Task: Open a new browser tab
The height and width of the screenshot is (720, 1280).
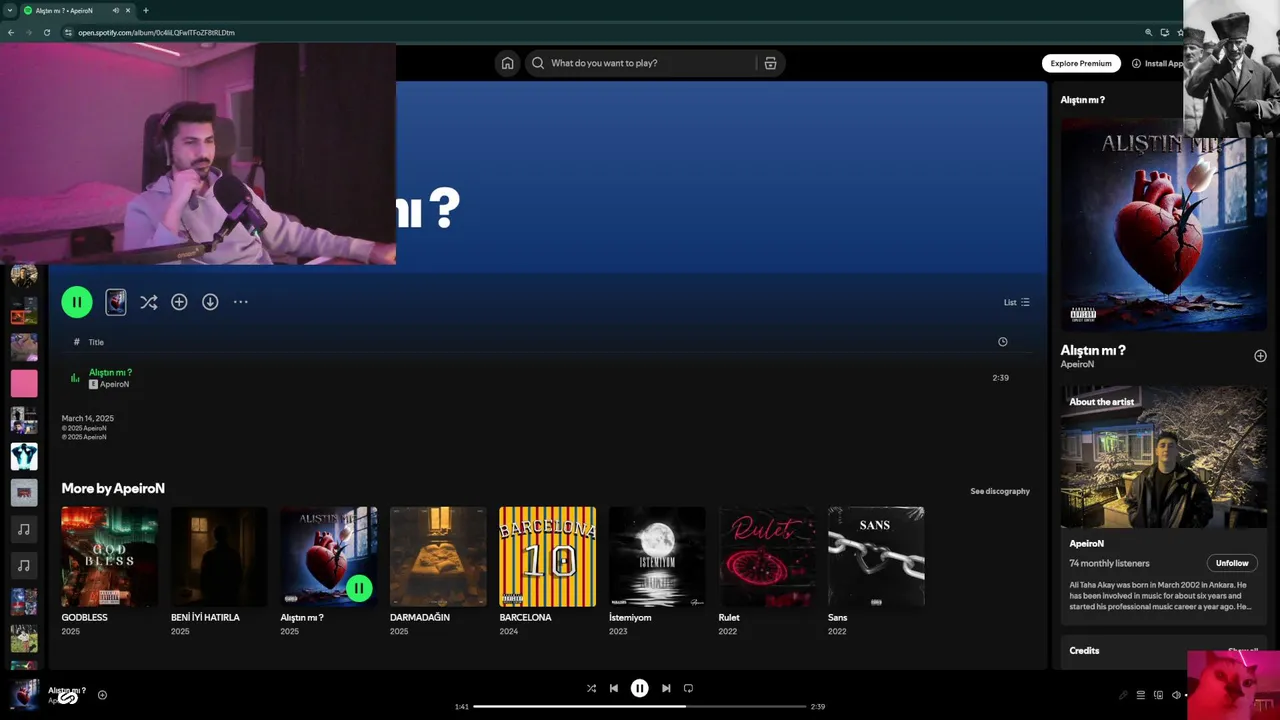Action: (x=146, y=10)
